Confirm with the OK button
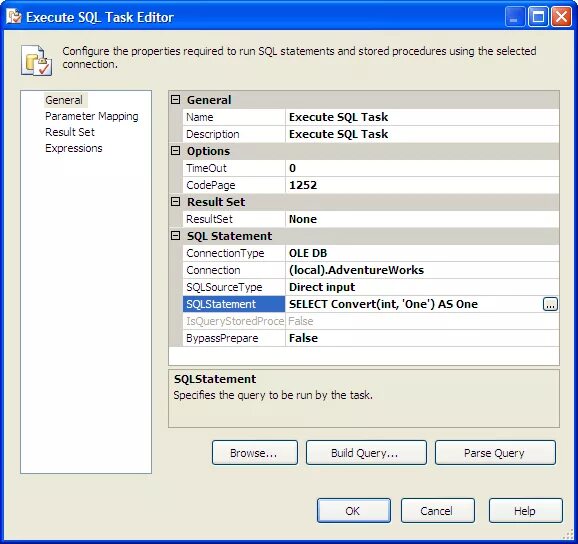The width and height of the screenshot is (578, 544). [354, 511]
